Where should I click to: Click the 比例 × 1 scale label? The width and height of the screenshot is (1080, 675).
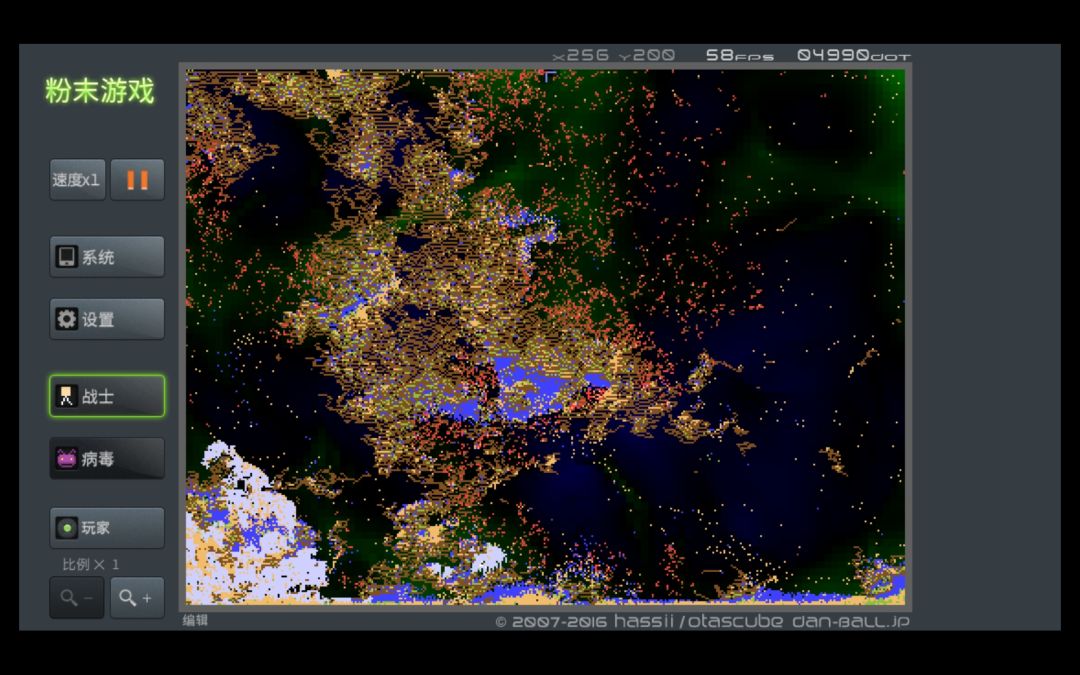click(x=91, y=565)
